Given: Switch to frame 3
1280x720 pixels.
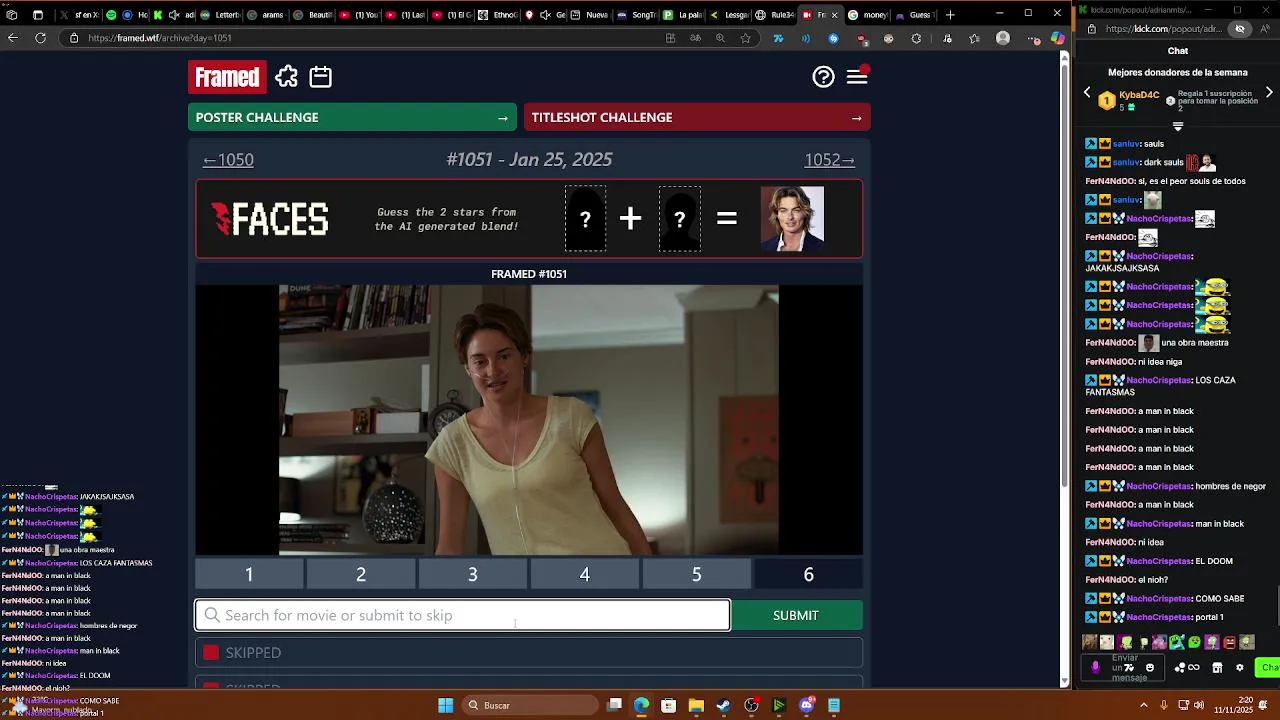Looking at the screenshot, I should (473, 574).
